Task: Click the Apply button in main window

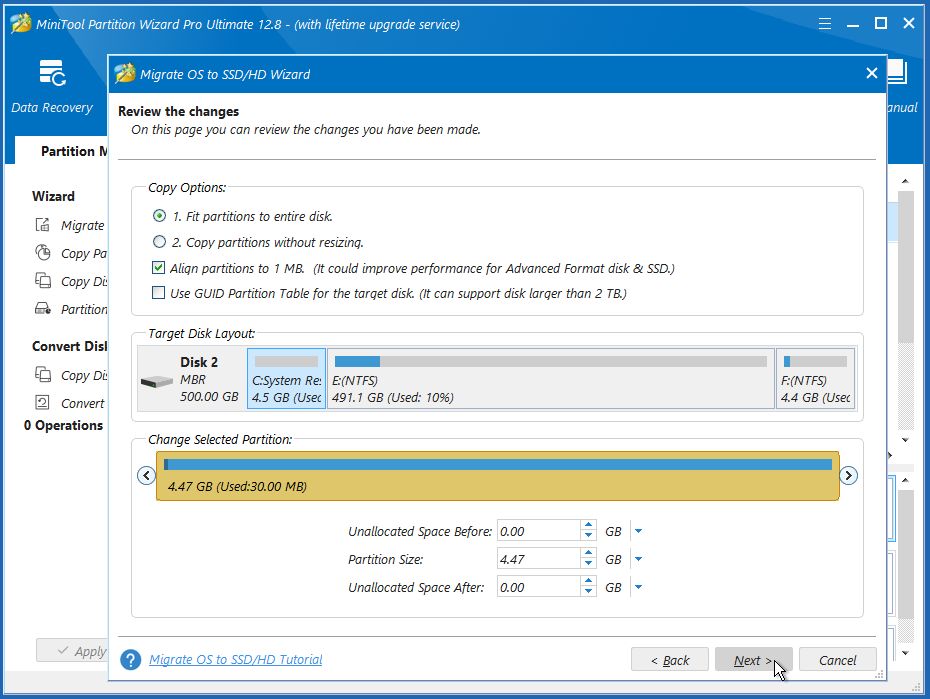Action: pyautogui.click(x=72, y=650)
